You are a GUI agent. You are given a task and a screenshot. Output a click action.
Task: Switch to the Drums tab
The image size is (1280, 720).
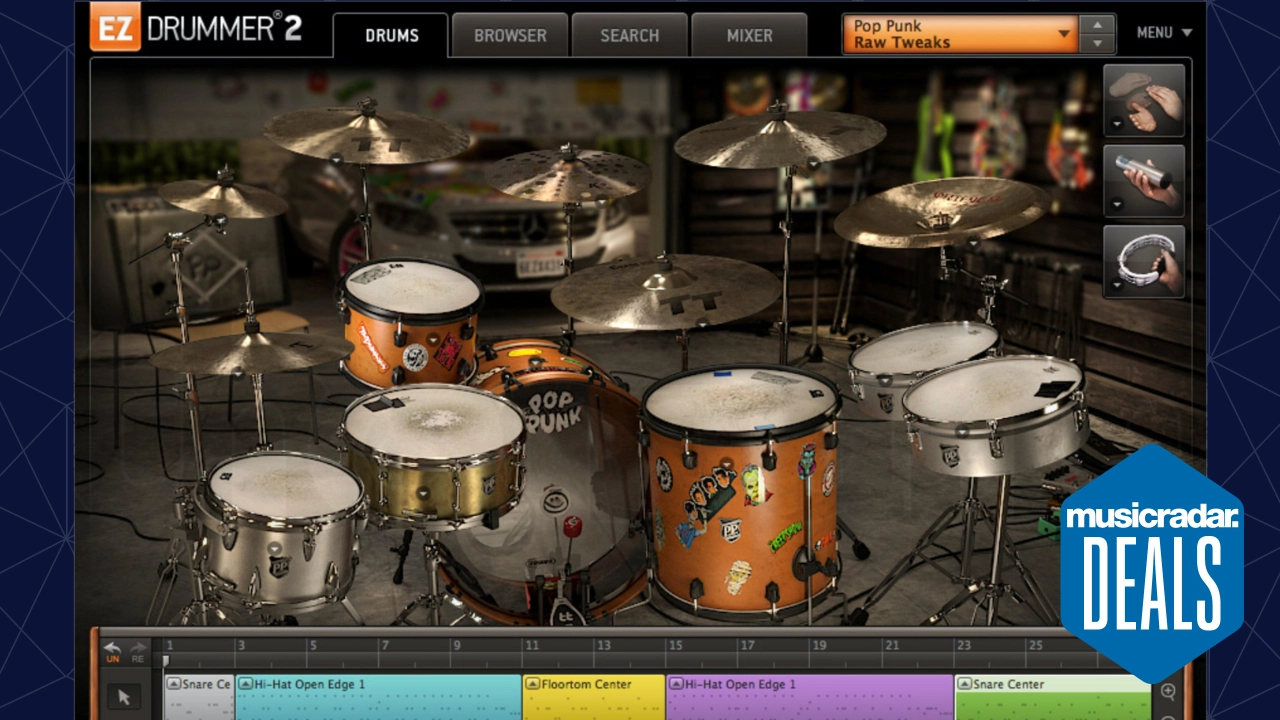[x=391, y=35]
